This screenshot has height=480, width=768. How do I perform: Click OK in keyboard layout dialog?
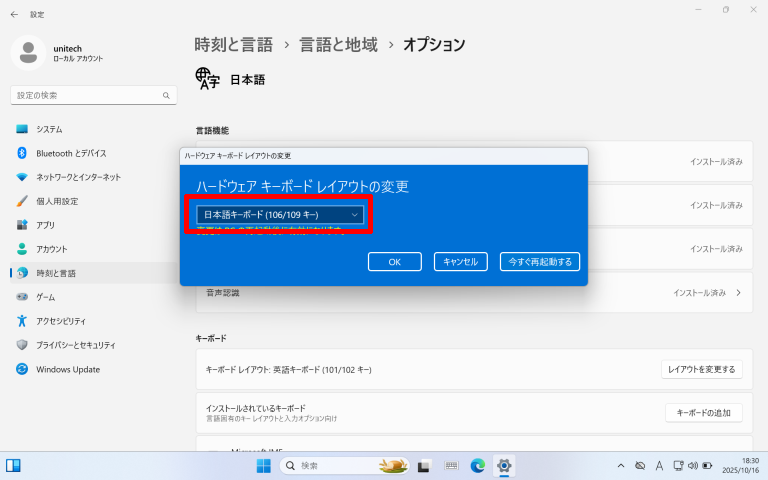click(394, 262)
